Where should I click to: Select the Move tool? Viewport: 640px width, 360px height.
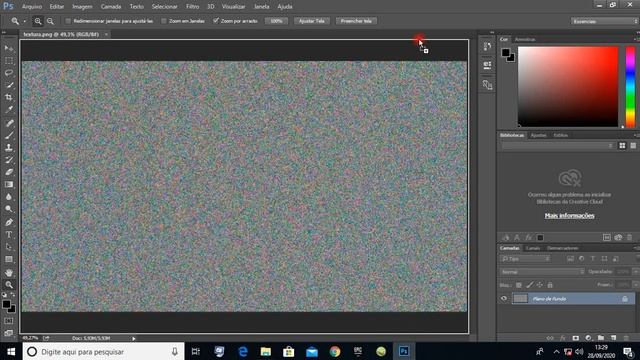(x=9, y=48)
